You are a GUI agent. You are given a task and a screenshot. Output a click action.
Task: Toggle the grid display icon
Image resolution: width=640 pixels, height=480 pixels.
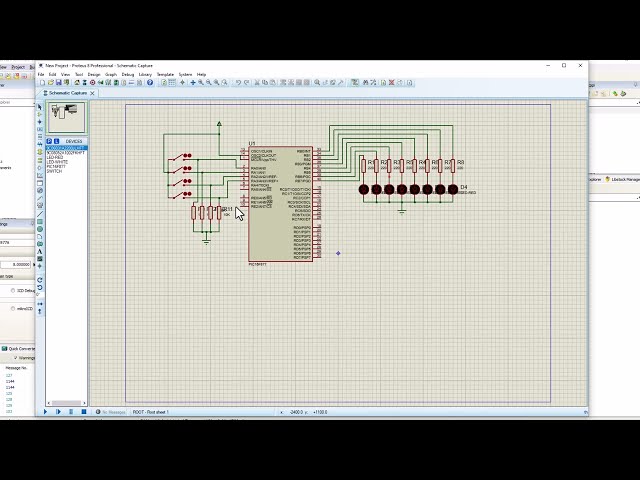click(172, 82)
